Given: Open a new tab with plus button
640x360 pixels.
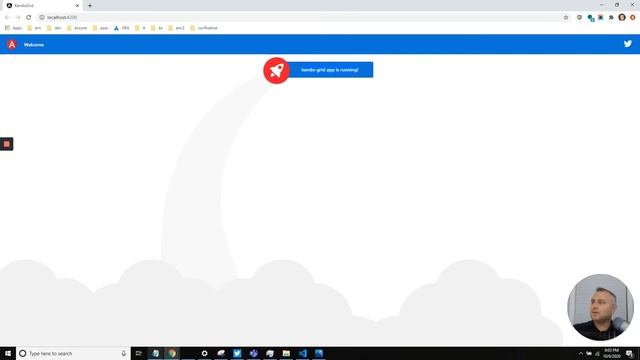Looking at the screenshot, I should pyautogui.click(x=90, y=6).
